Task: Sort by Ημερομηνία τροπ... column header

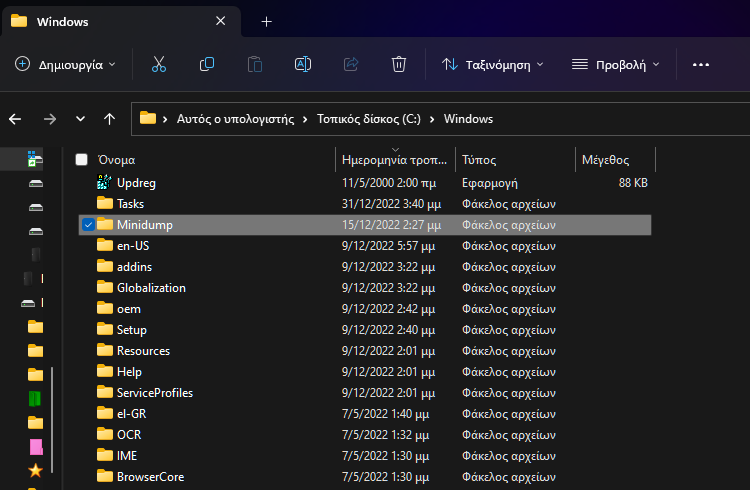Action: click(x=394, y=160)
